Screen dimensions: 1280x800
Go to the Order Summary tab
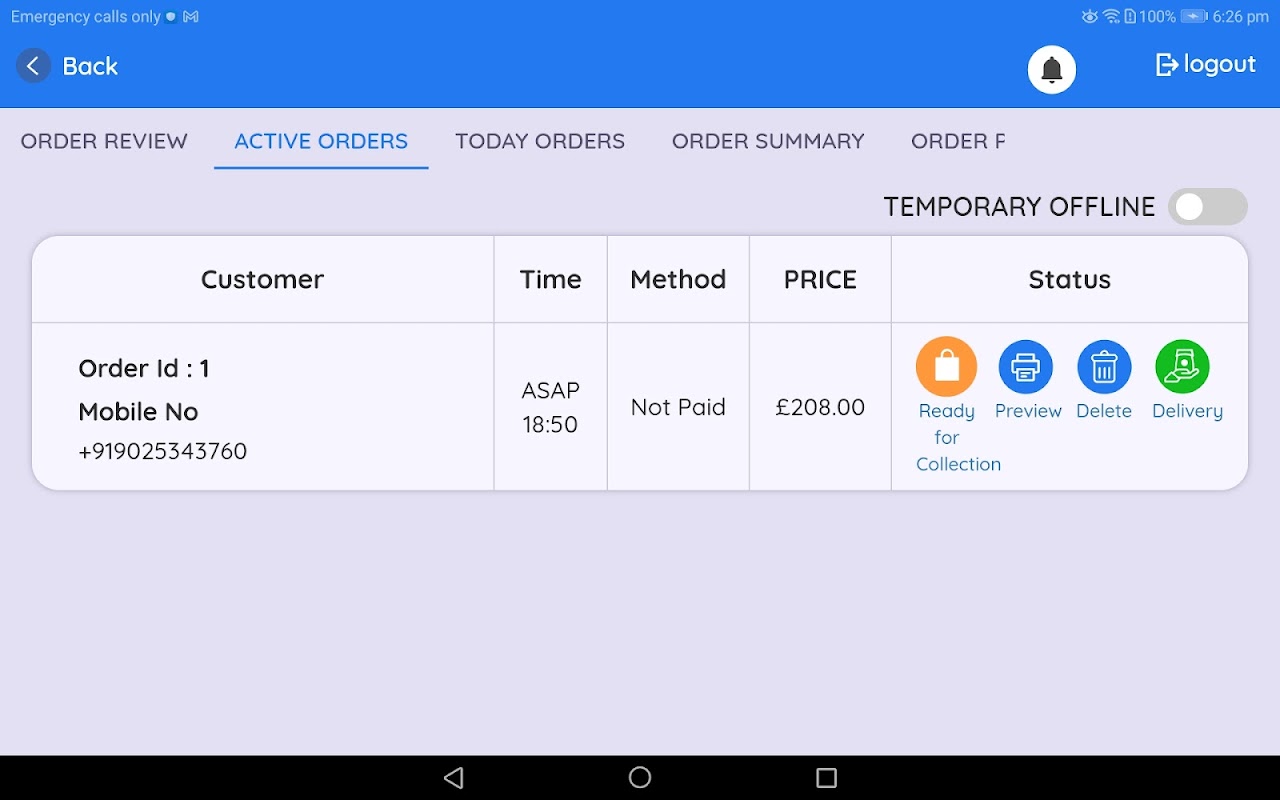coord(768,141)
